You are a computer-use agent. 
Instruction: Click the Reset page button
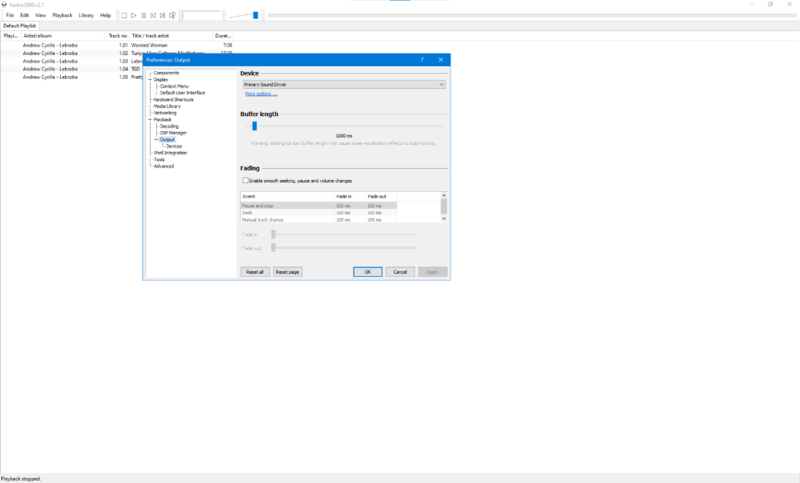point(287,272)
